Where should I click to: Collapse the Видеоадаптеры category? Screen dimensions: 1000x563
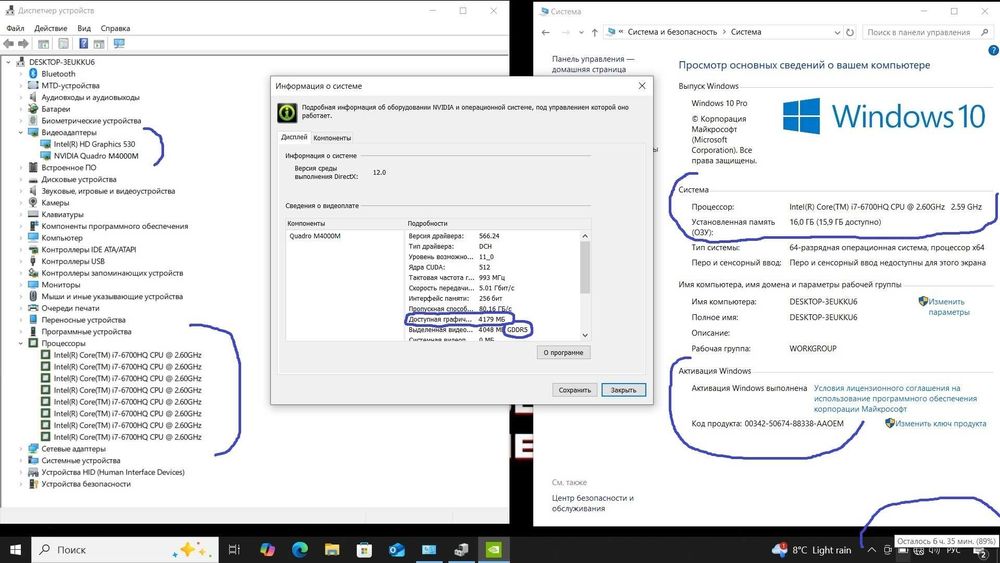point(20,133)
